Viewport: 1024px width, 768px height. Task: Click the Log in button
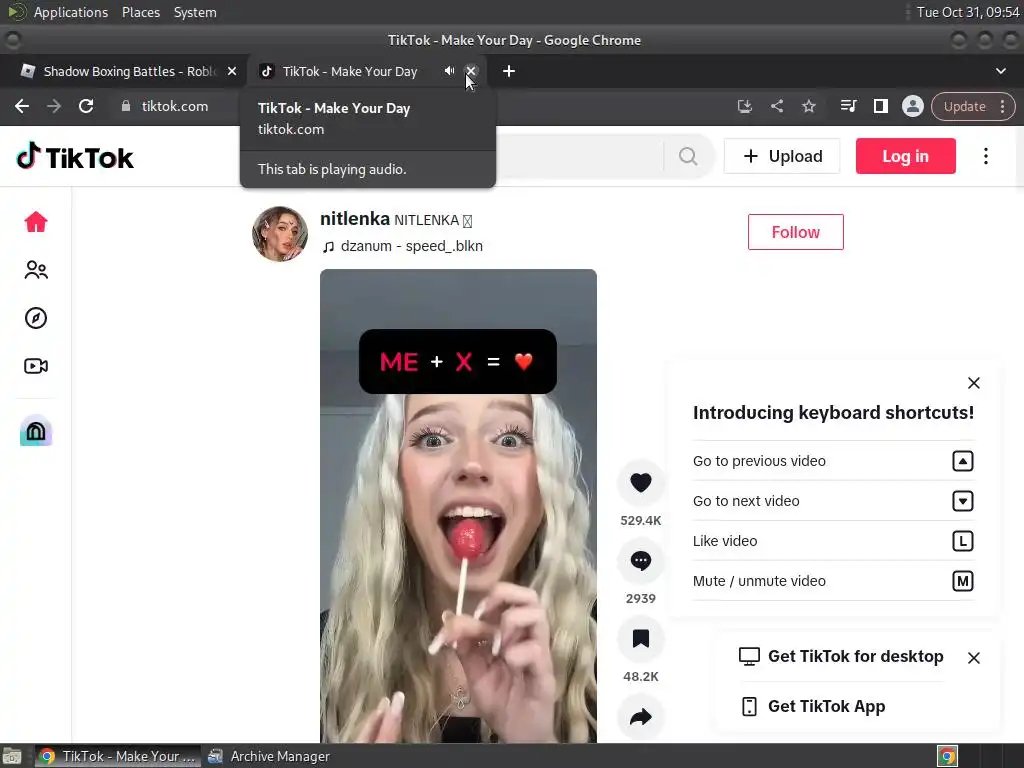905,156
